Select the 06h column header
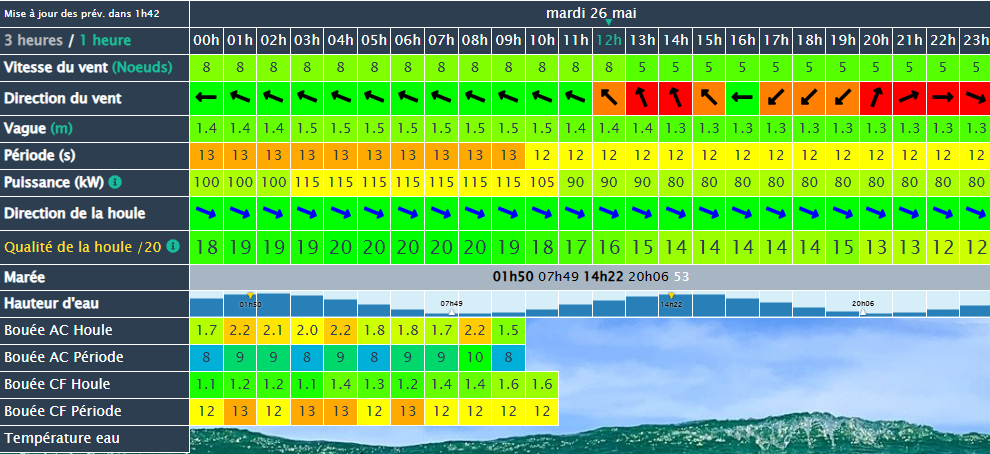 [x=408, y=41]
